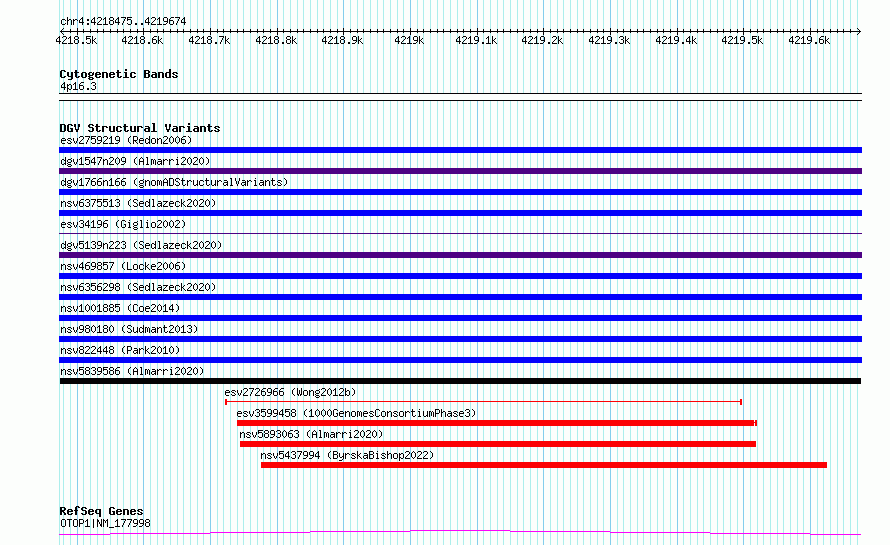Click the 4219.1k ruler tick label
Screen dimensions: 890x545
[x=476, y=40]
